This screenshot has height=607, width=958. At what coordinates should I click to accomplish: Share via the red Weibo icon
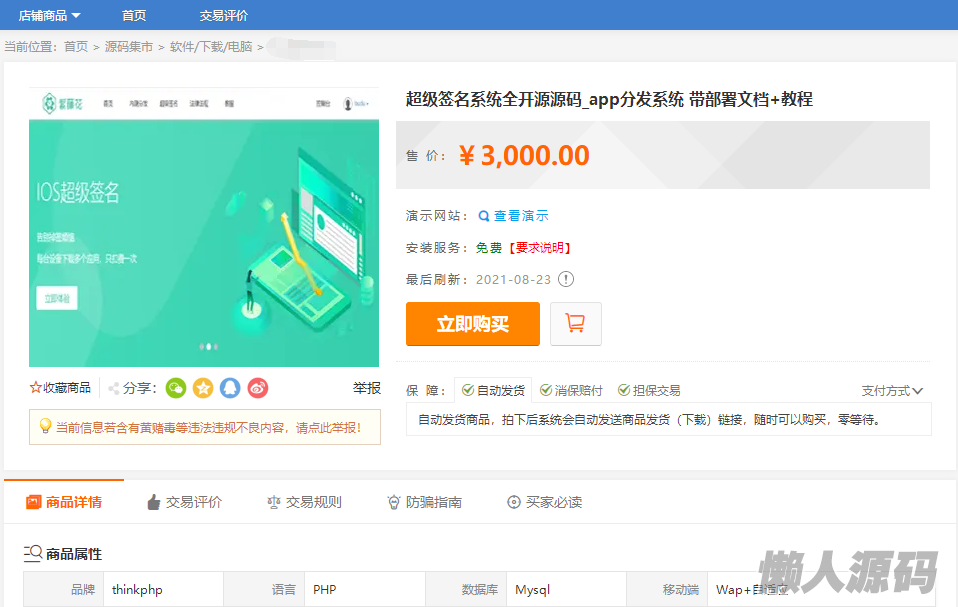258,388
